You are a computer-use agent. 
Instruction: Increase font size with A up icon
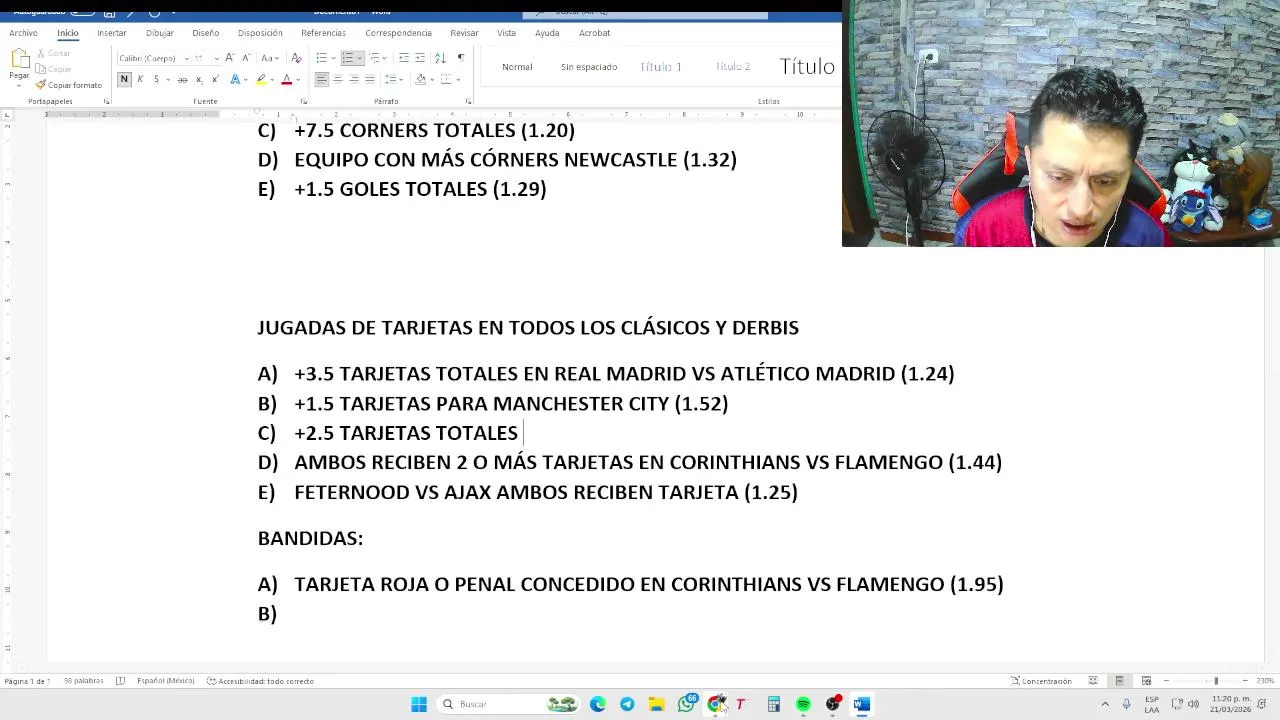[230, 58]
